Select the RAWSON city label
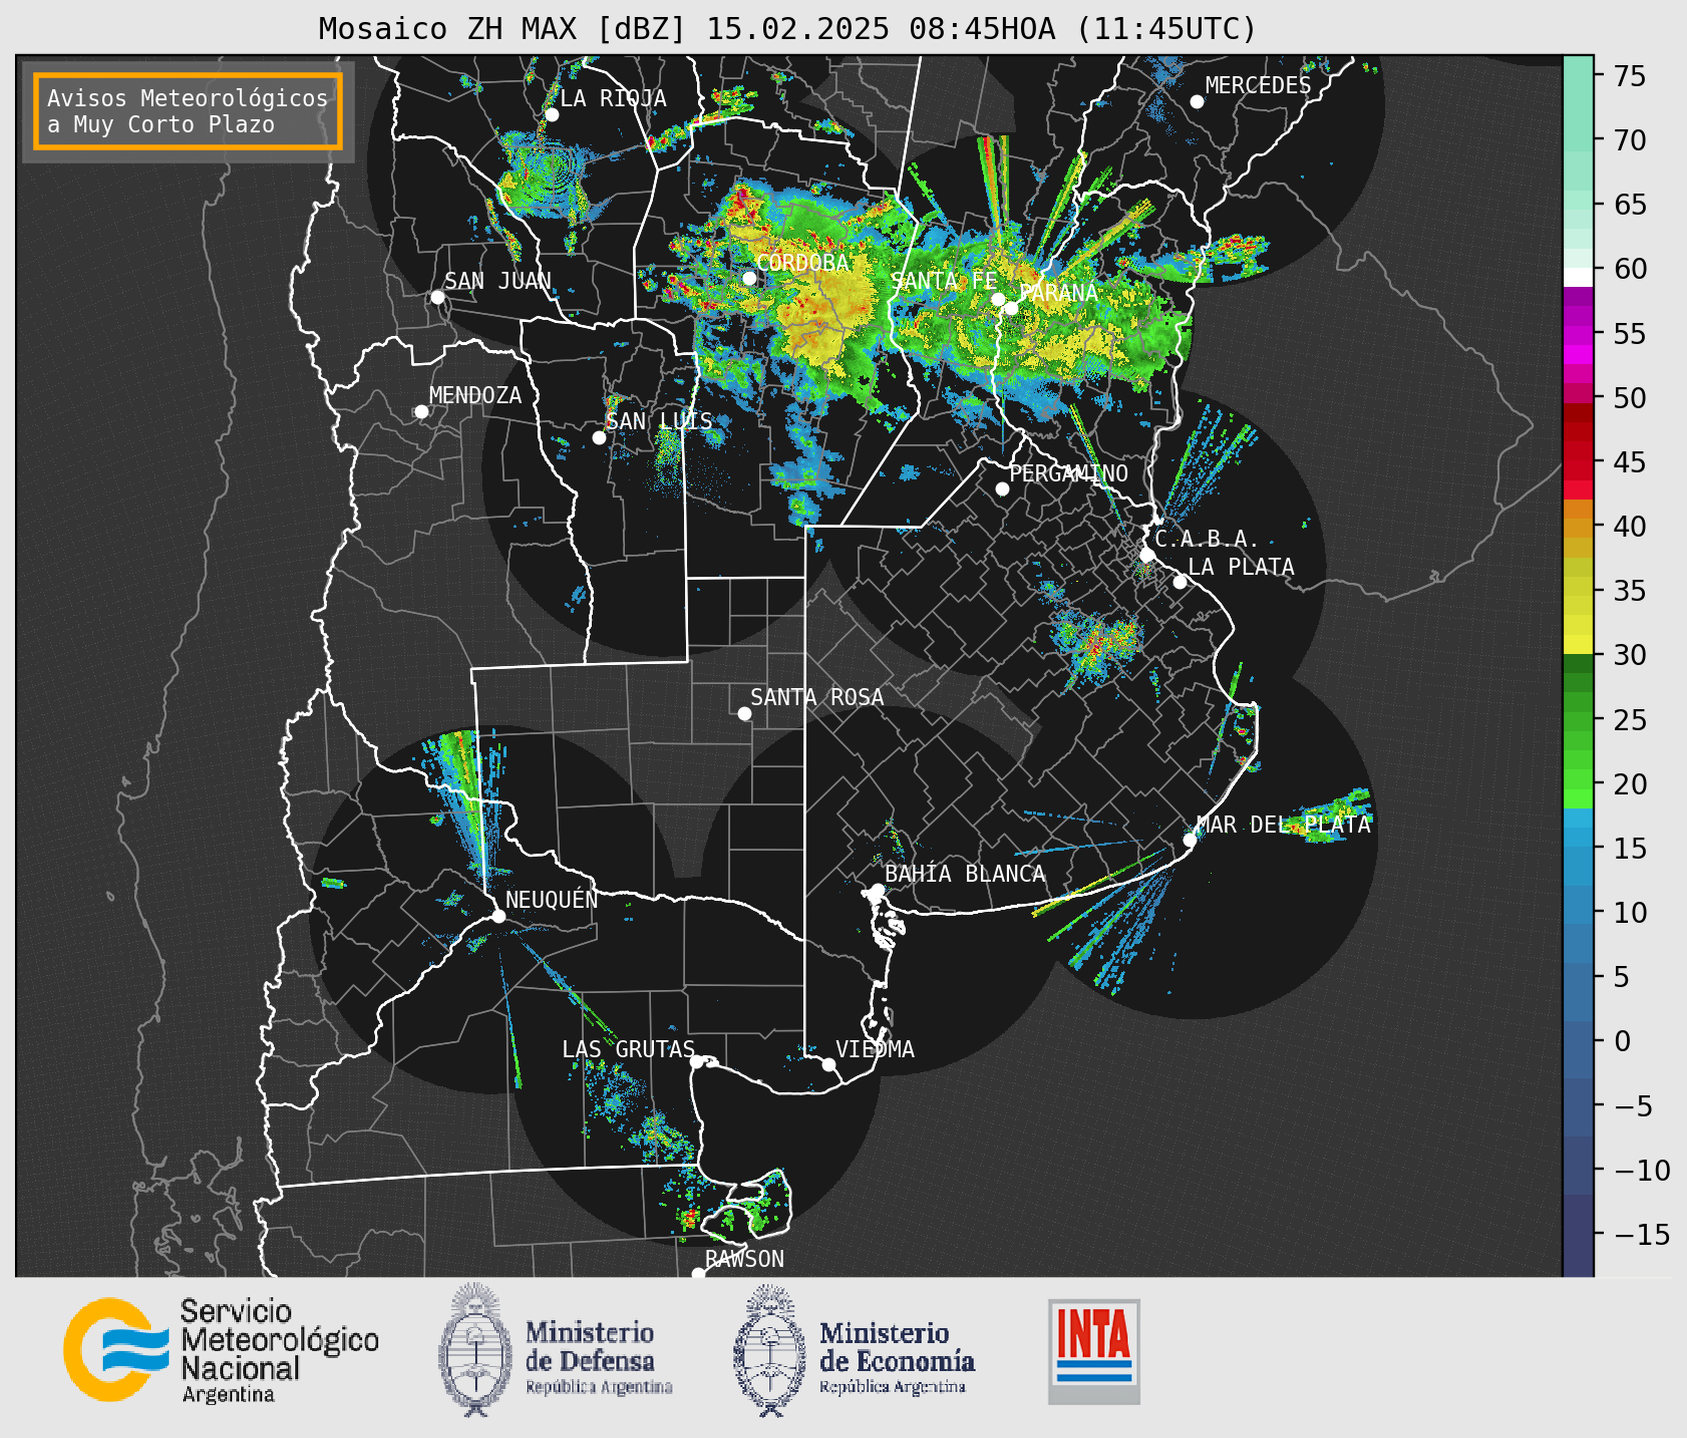 [744, 1259]
